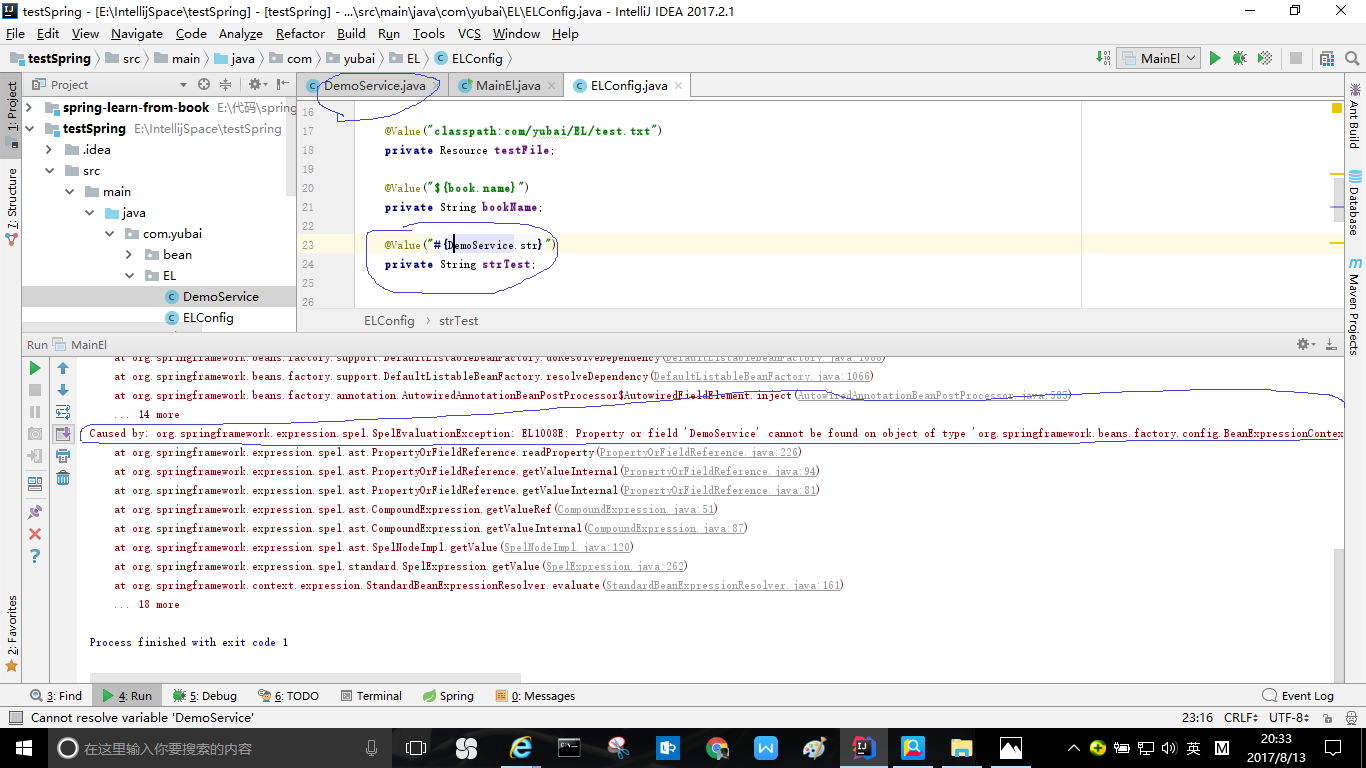Expand the bean package
The image size is (1366, 768).
(x=129, y=255)
